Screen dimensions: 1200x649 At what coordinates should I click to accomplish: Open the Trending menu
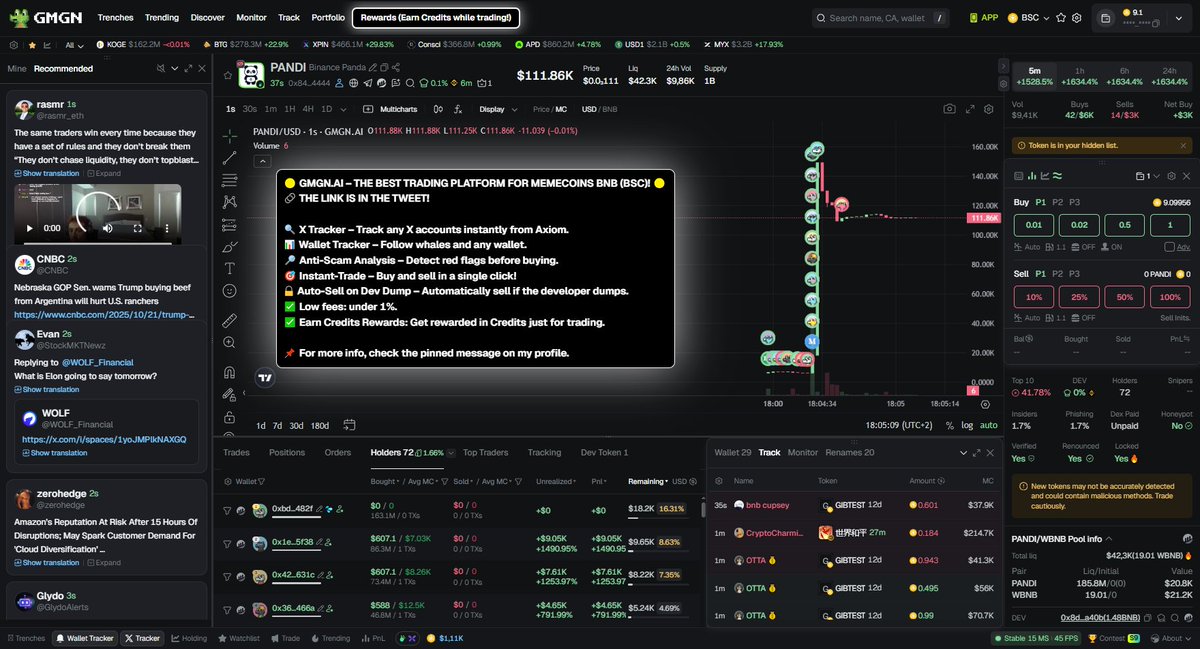[x=162, y=18]
